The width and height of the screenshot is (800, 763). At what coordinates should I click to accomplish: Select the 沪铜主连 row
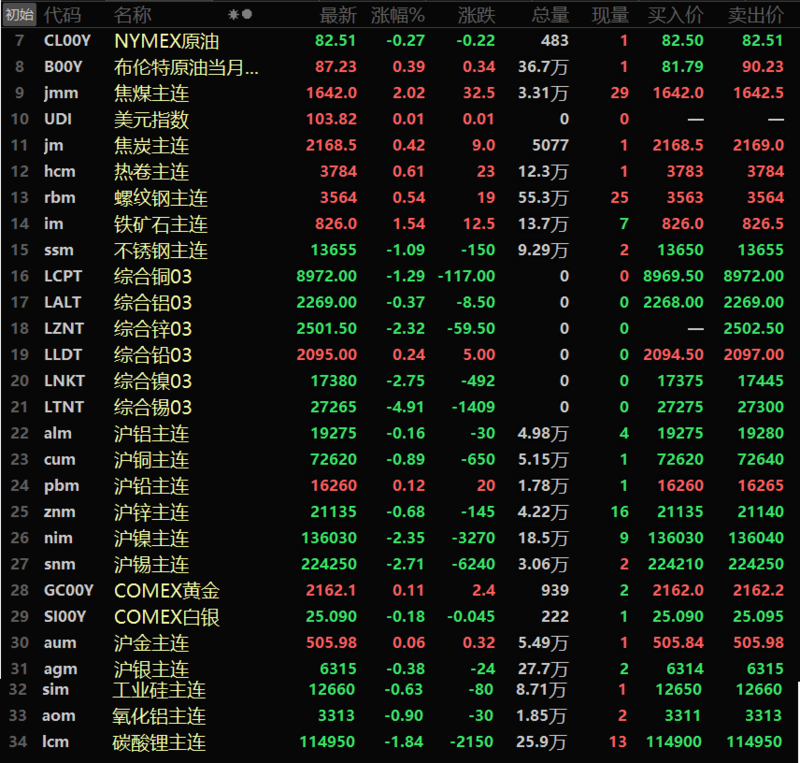tap(152, 459)
